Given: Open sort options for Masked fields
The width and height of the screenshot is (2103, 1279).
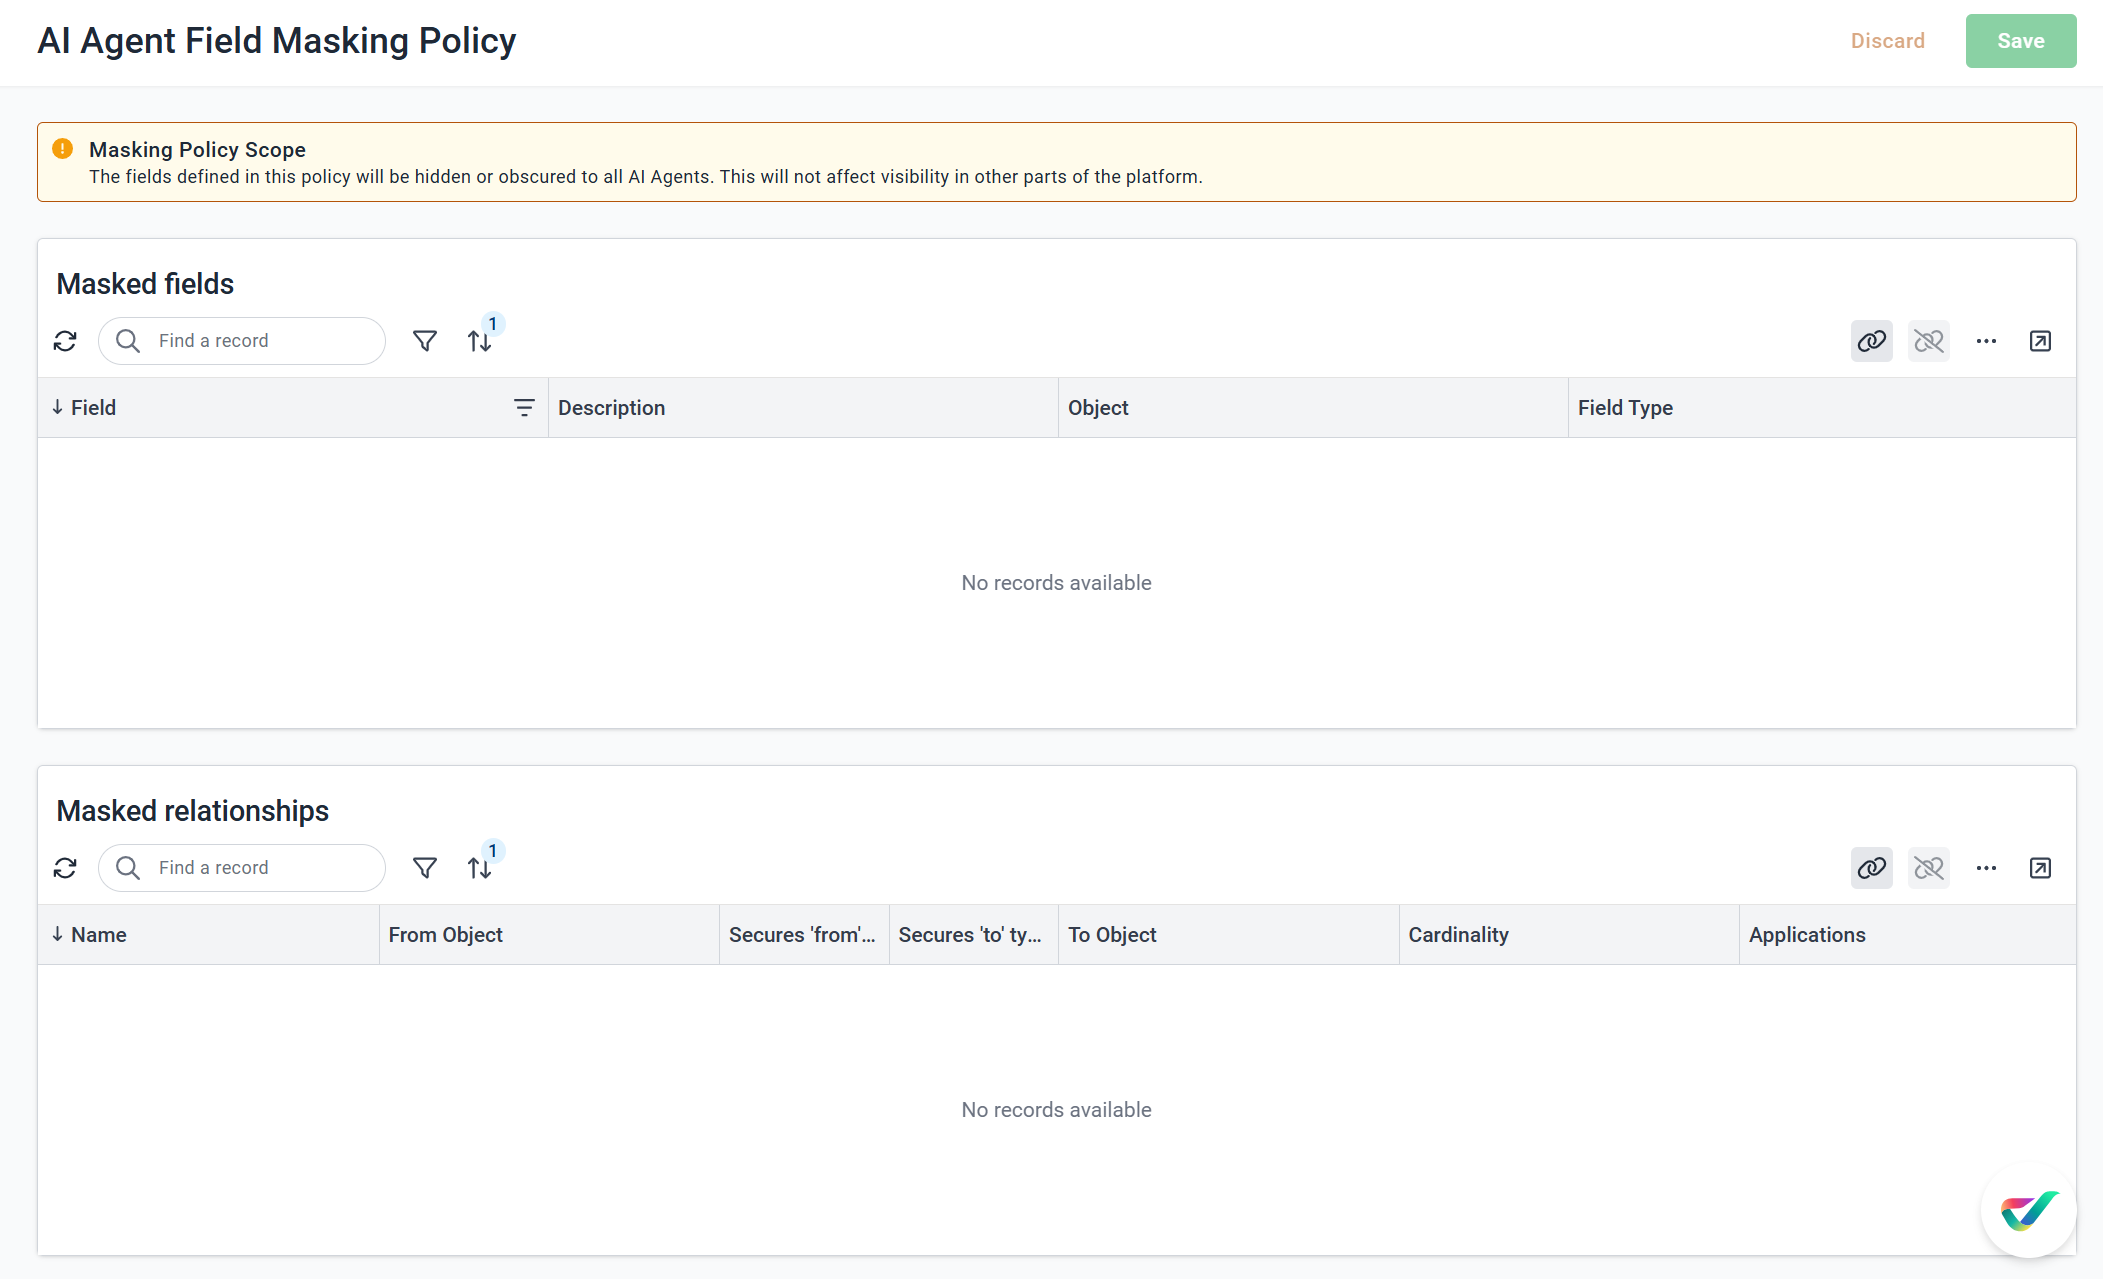Looking at the screenshot, I should click(480, 341).
